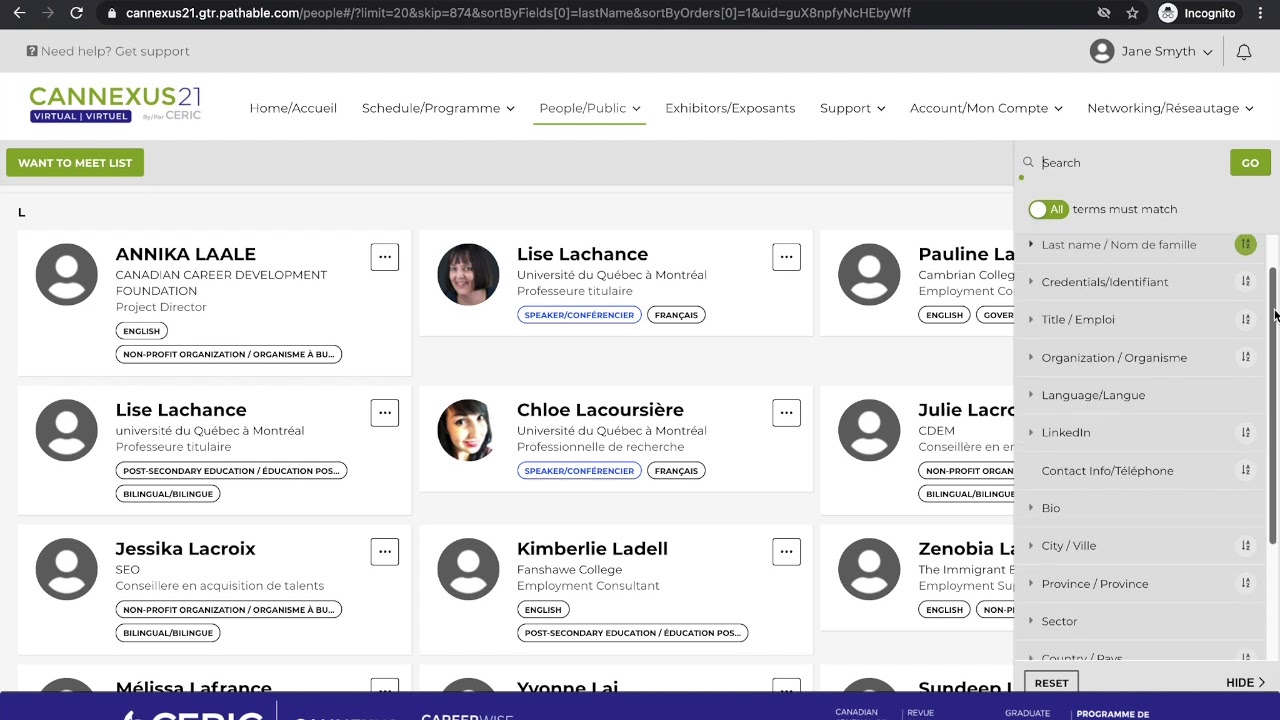This screenshot has width=1280, height=720.
Task: Click Speaker/Conférencier tag on Chloe Lacoursière
Action: click(579, 470)
